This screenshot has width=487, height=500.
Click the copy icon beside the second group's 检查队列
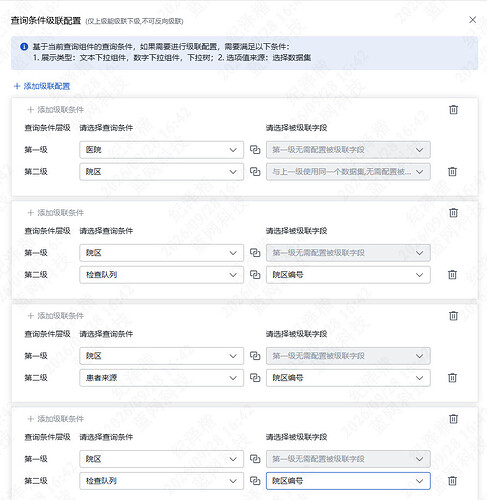[255, 275]
